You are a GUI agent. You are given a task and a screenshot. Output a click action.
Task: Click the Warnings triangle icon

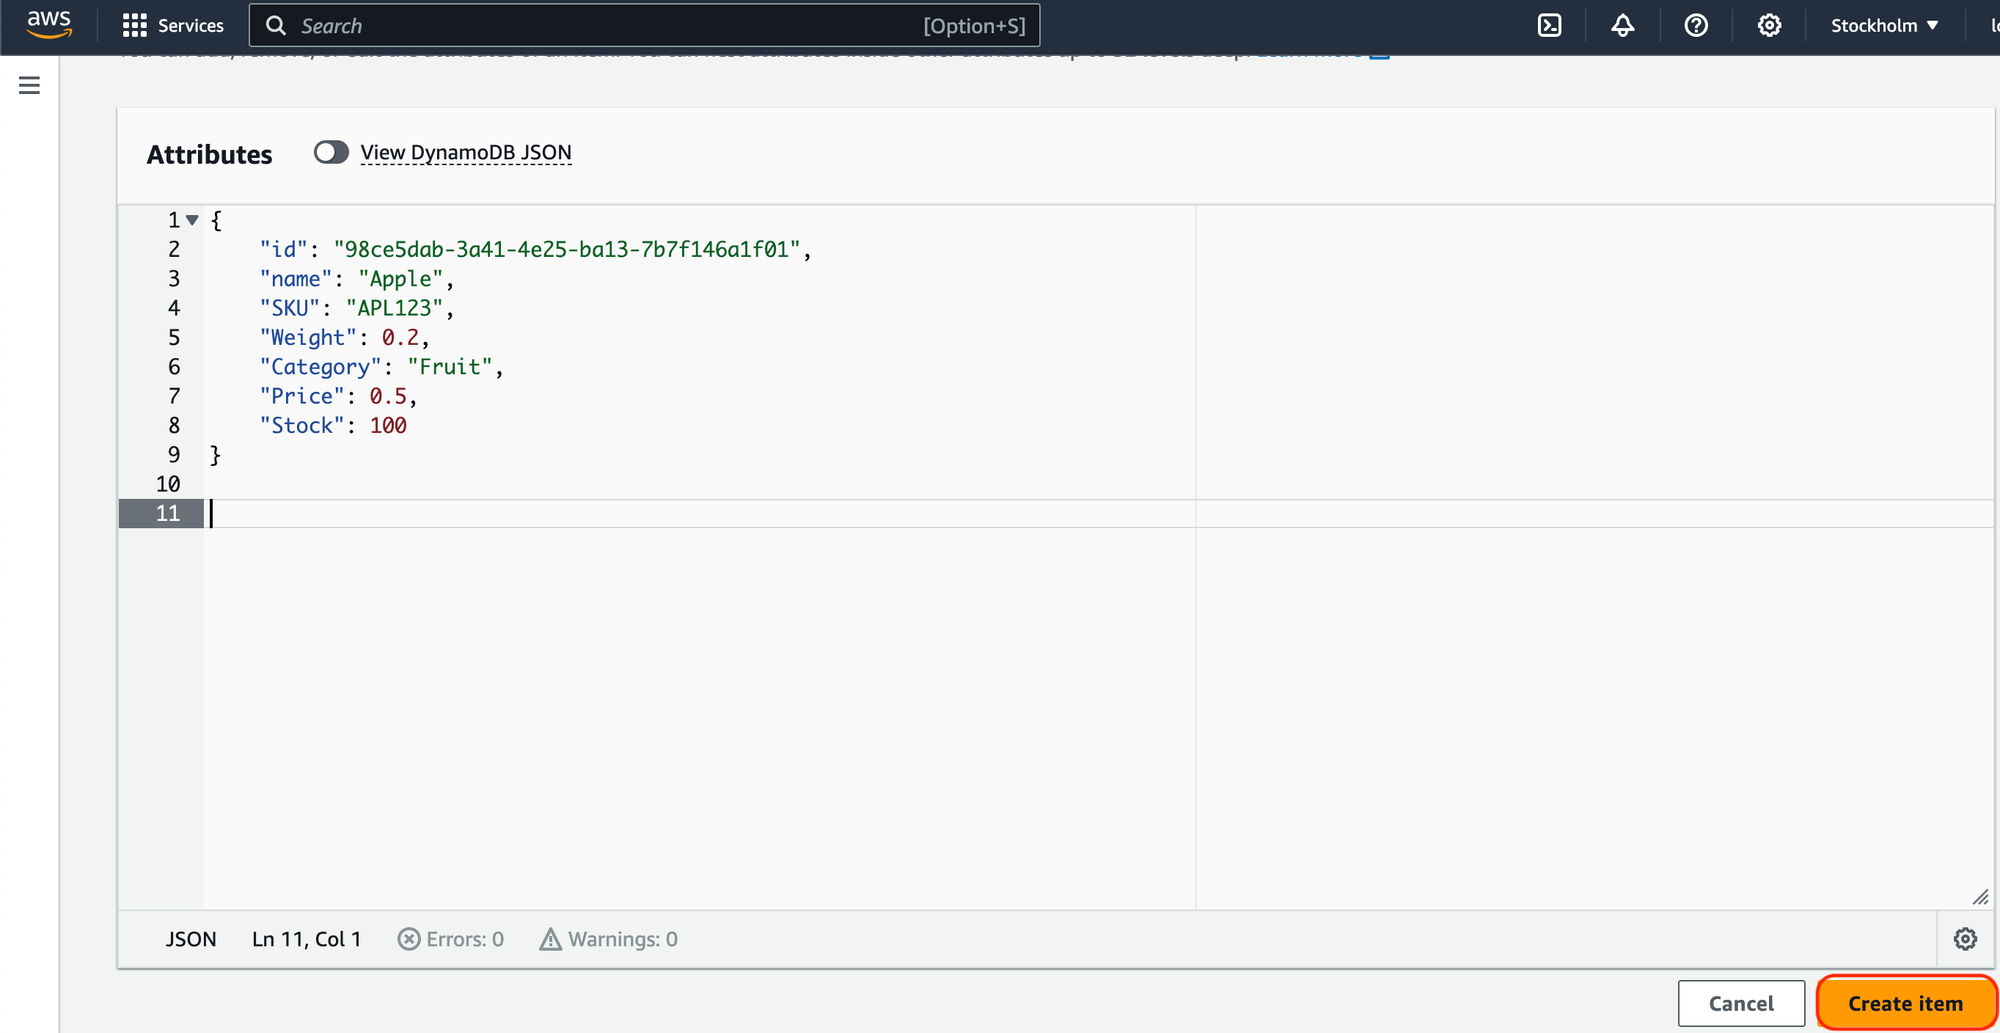click(550, 939)
